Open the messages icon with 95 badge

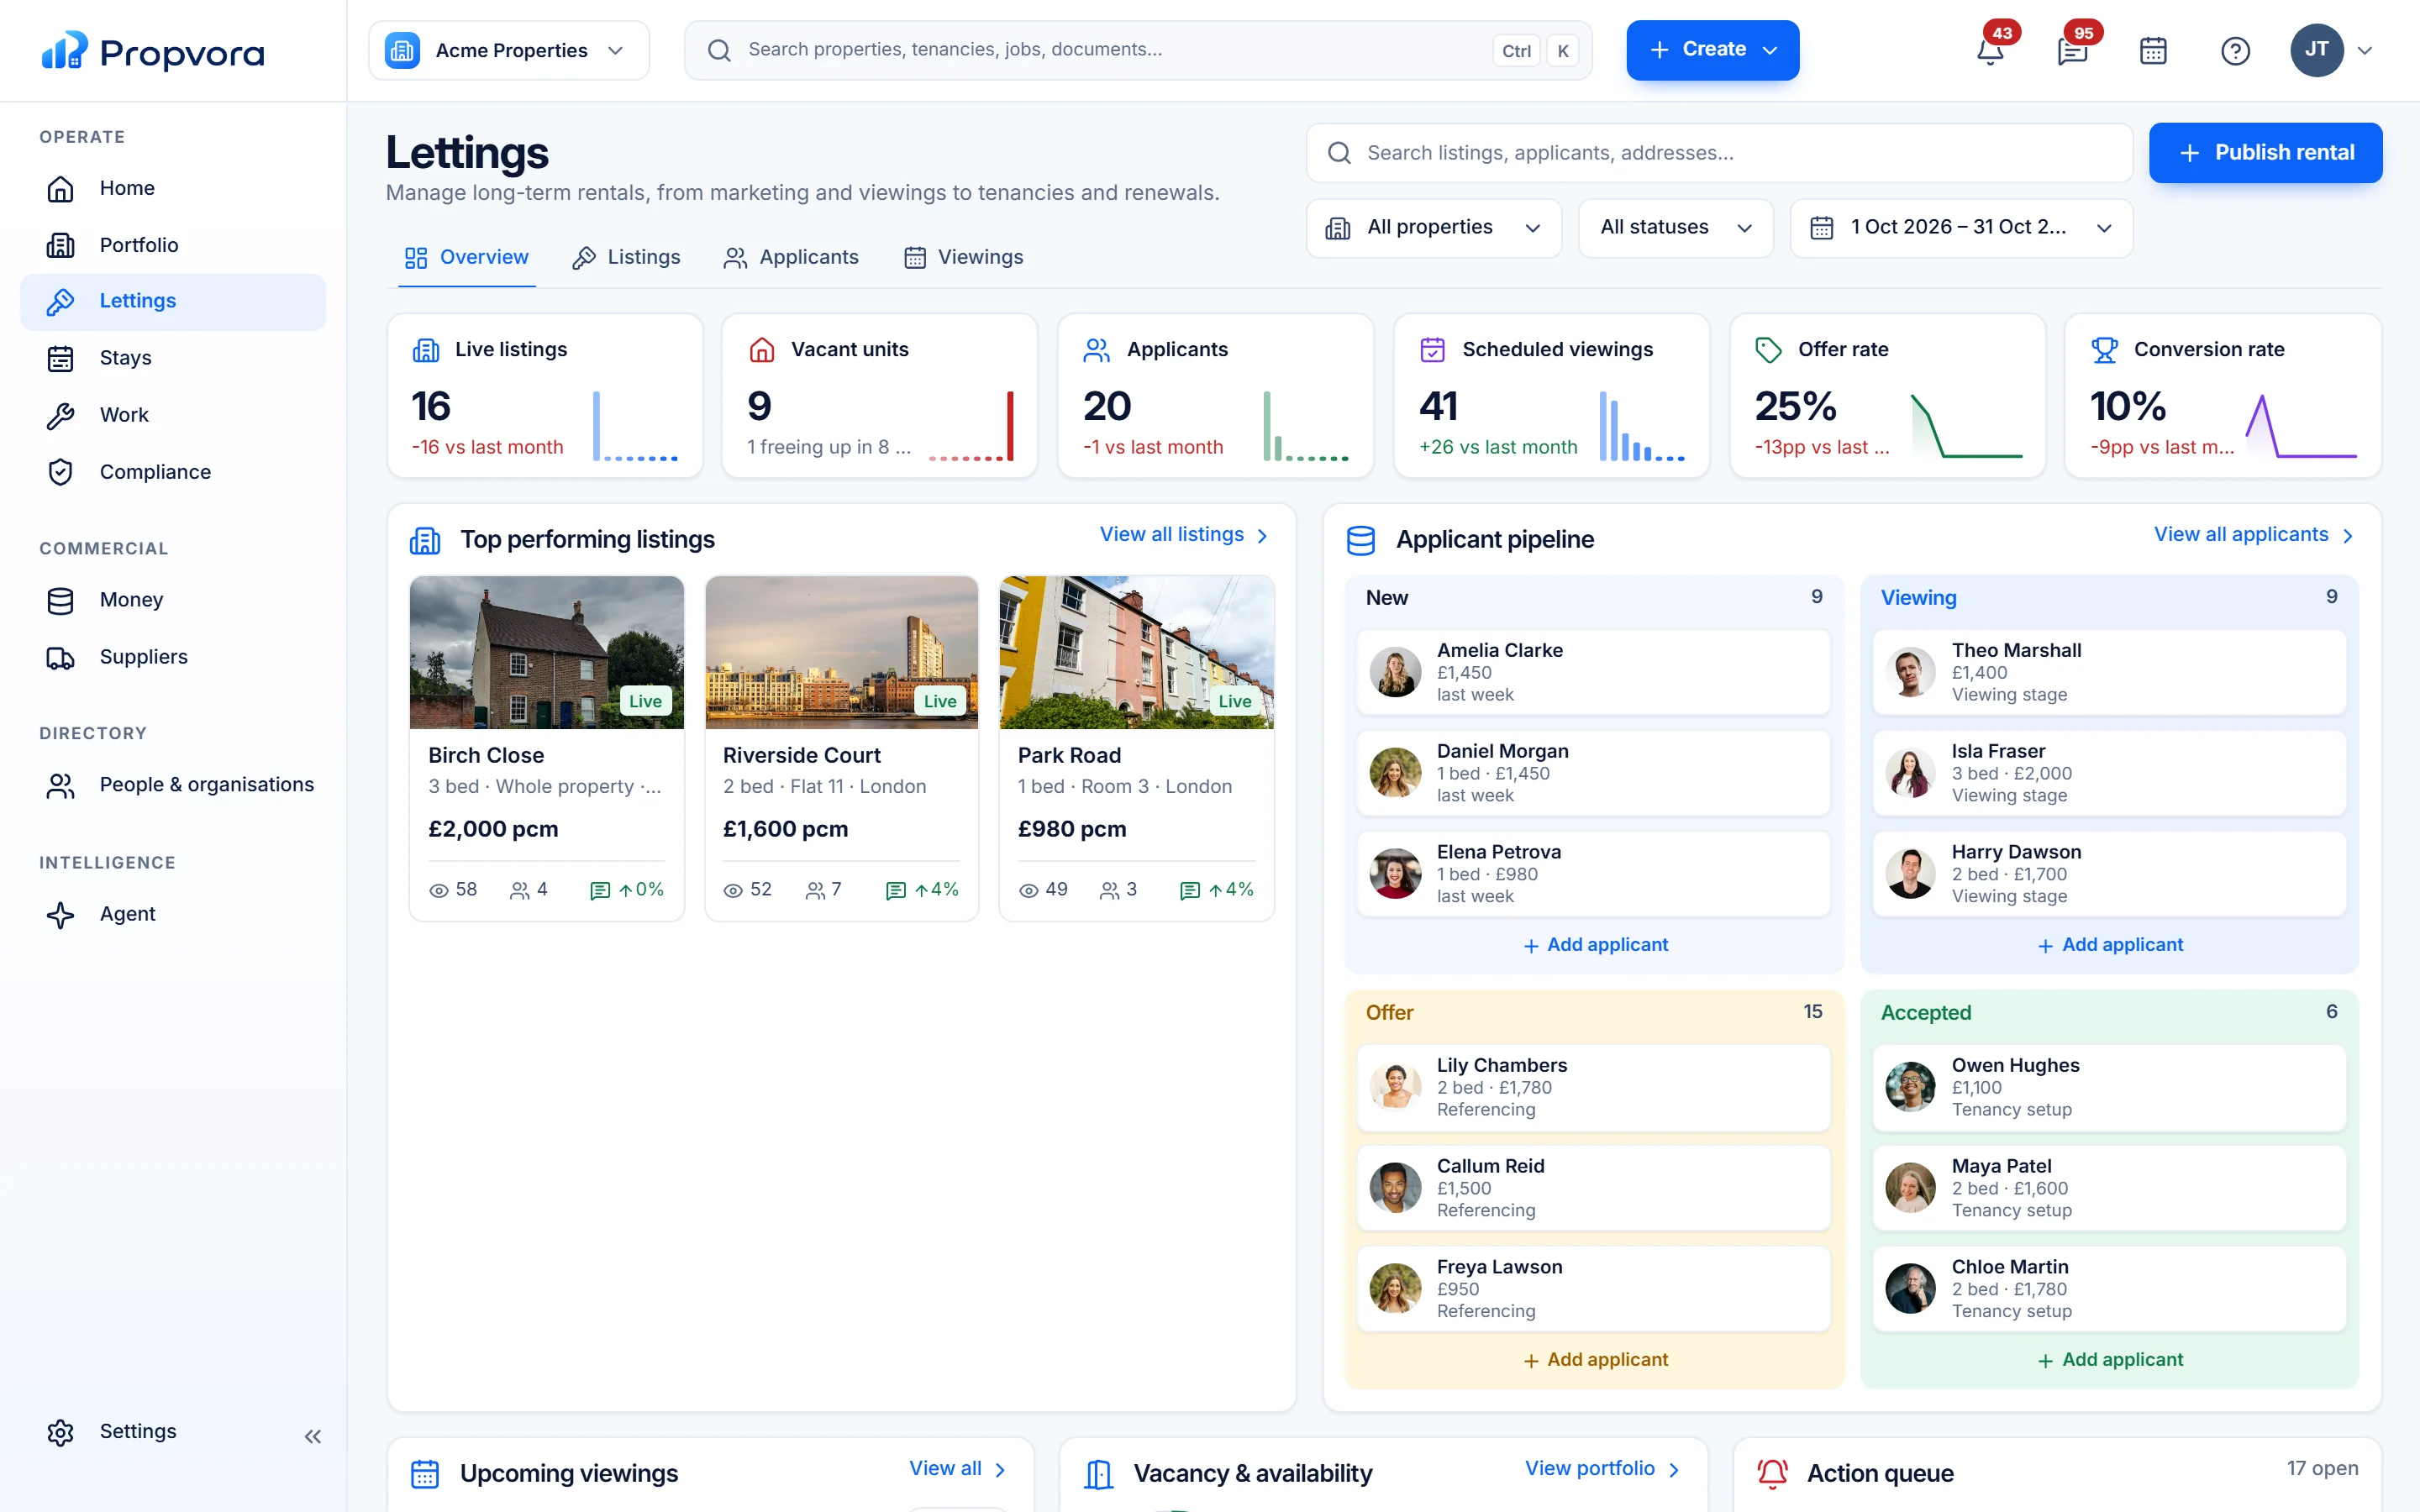[x=2072, y=50]
